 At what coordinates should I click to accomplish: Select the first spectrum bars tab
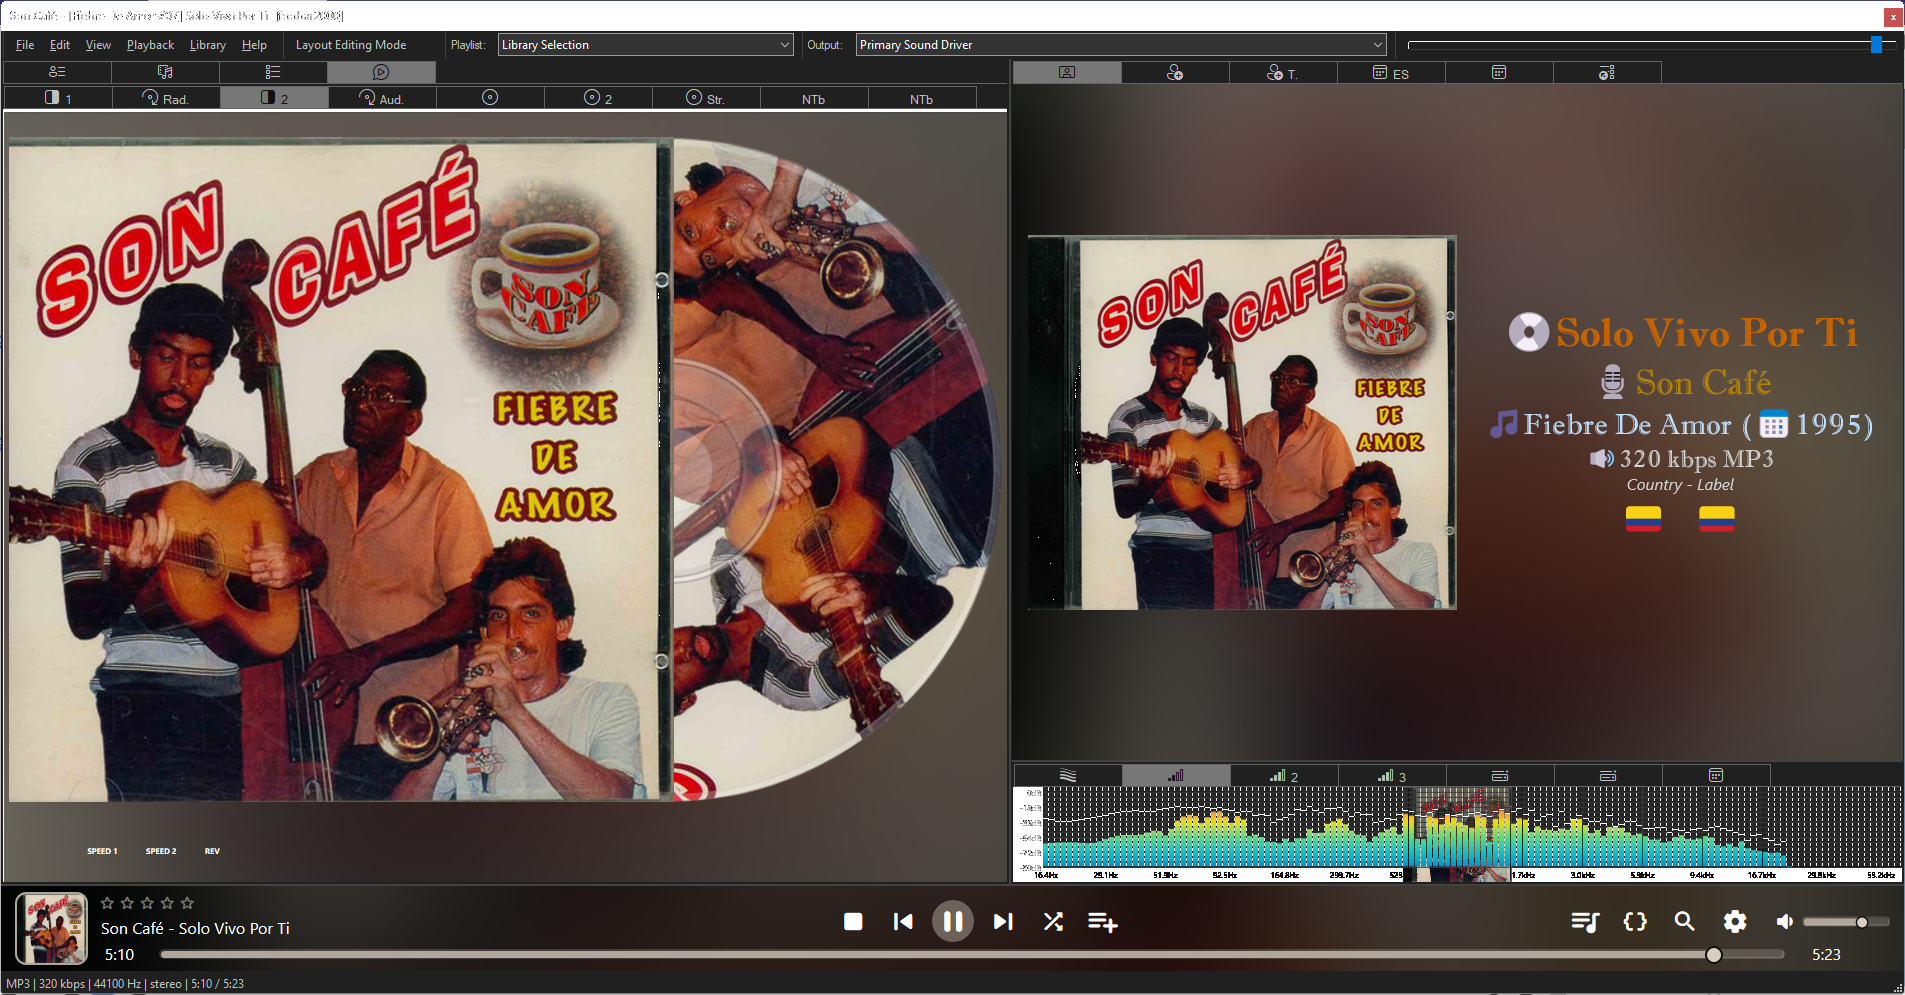[x=1176, y=776]
